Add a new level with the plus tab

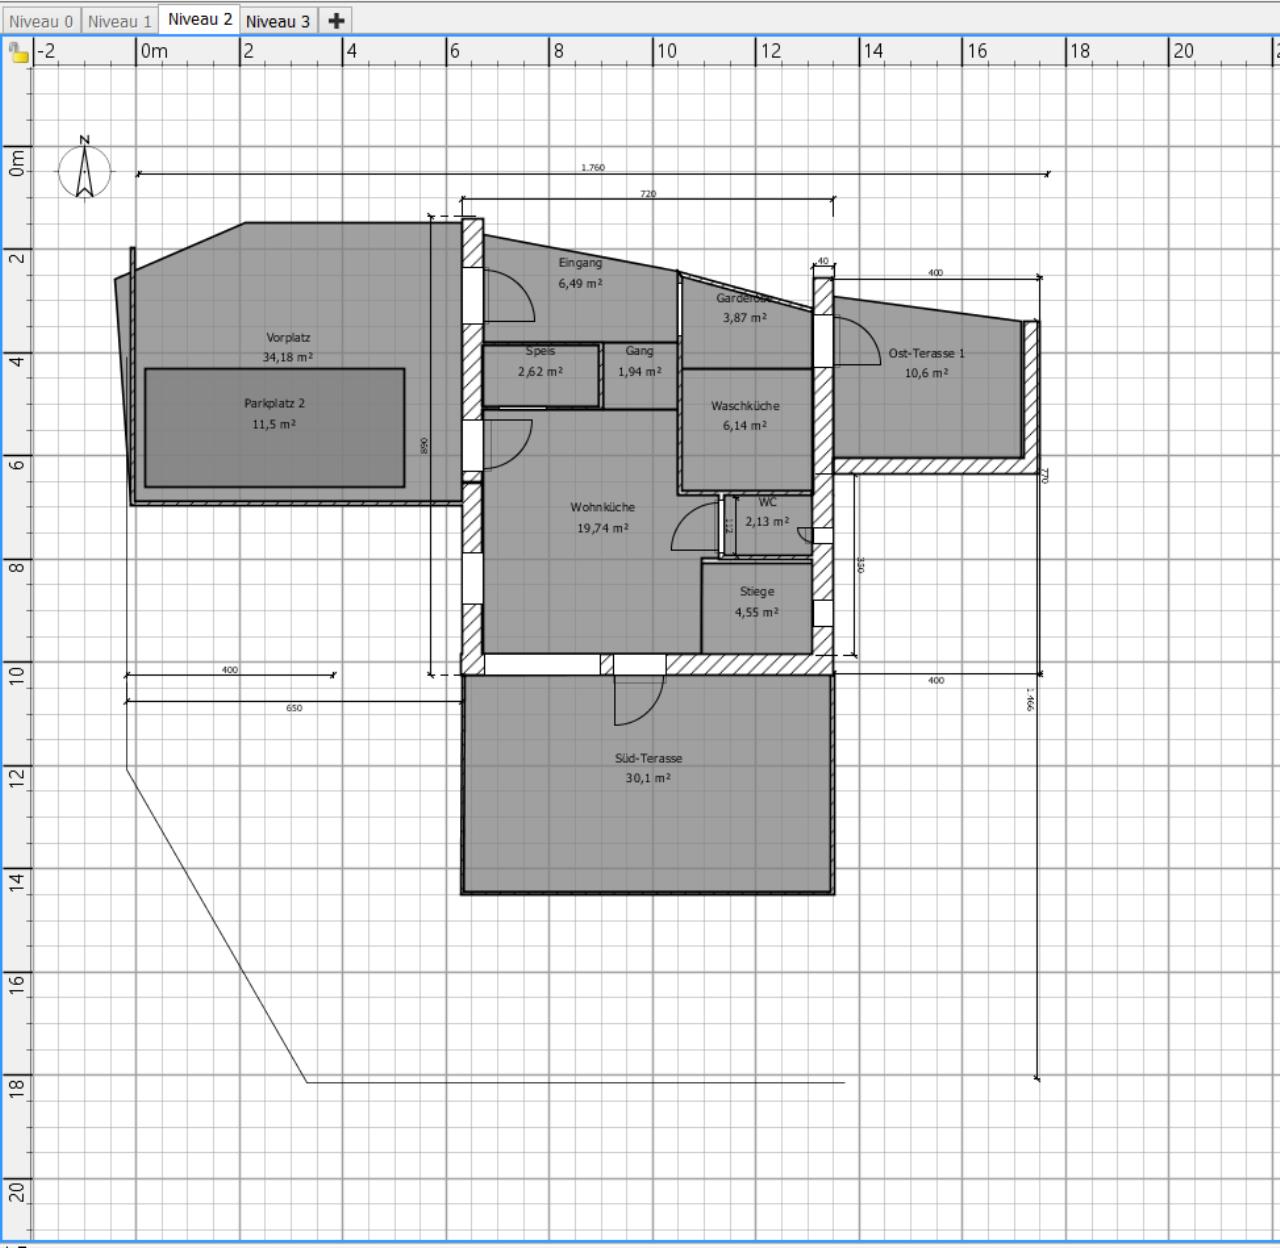[336, 20]
